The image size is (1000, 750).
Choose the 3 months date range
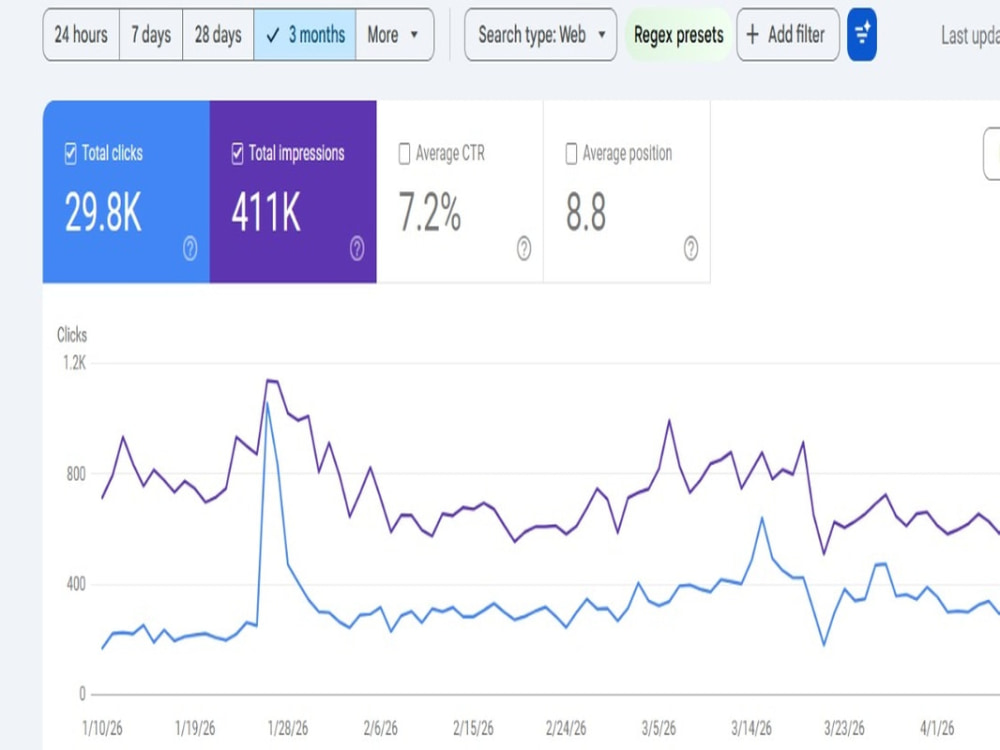tap(305, 34)
